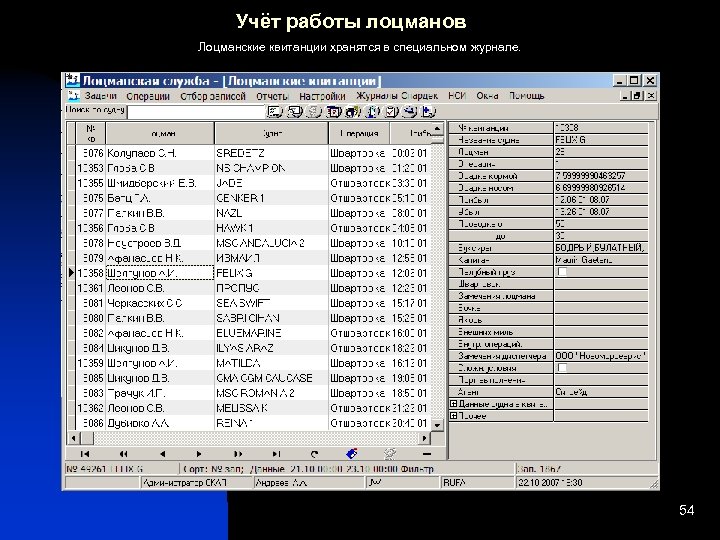Click in the Поиск по судну search field
The height and width of the screenshot is (540, 720).
click(196, 112)
